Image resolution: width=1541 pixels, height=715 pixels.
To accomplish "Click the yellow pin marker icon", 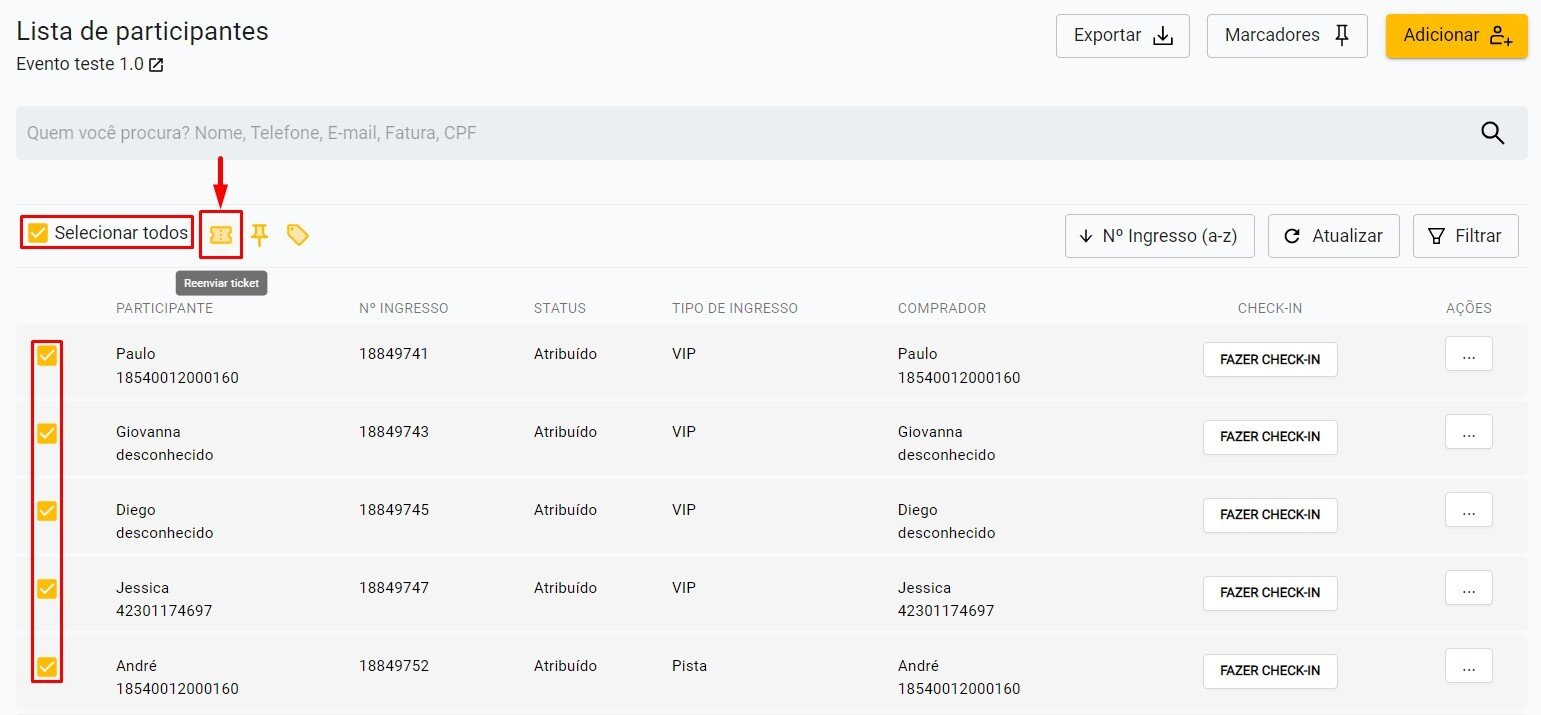I will [260, 235].
